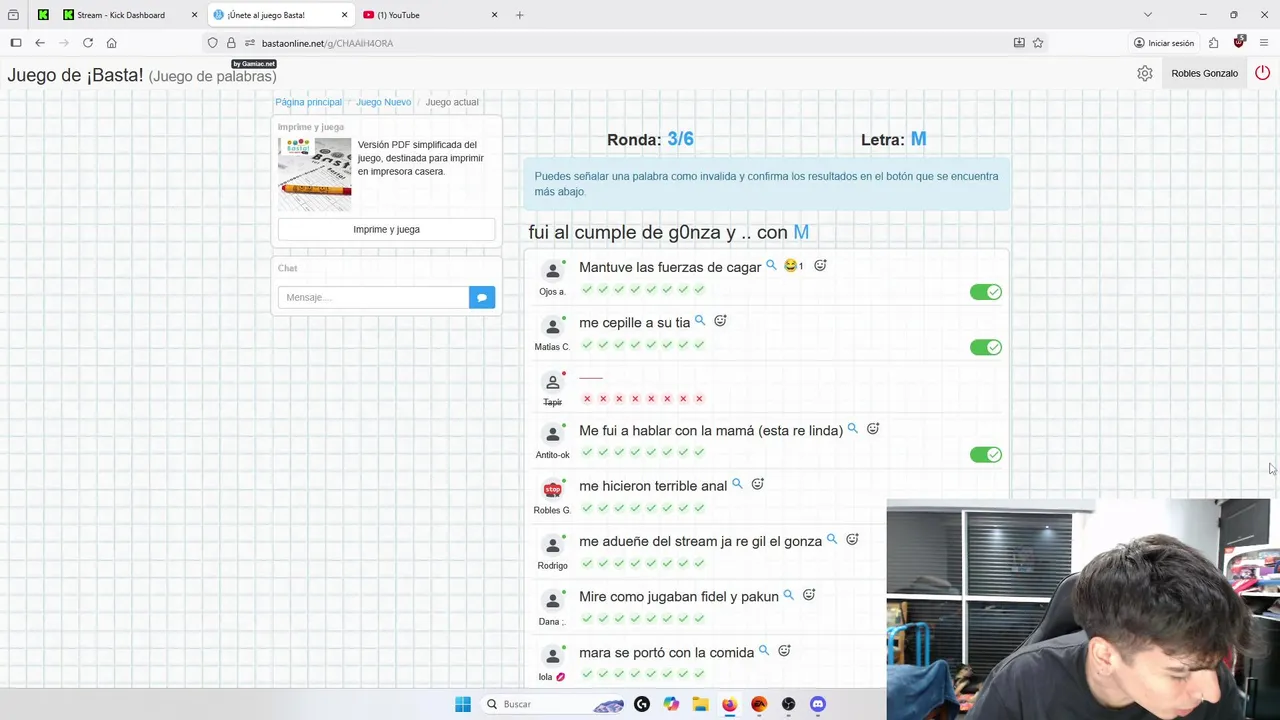Click the Windows taskbar Buscar search box
Screen dimensions: 1280x720
click(553, 704)
